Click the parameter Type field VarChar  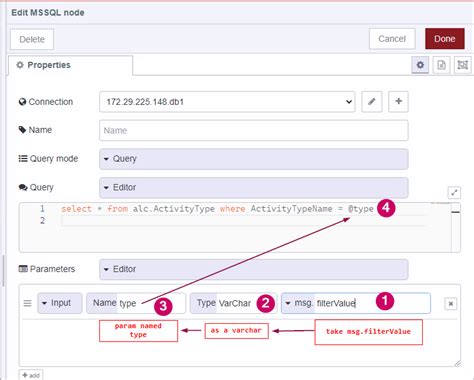pyautogui.click(x=233, y=303)
